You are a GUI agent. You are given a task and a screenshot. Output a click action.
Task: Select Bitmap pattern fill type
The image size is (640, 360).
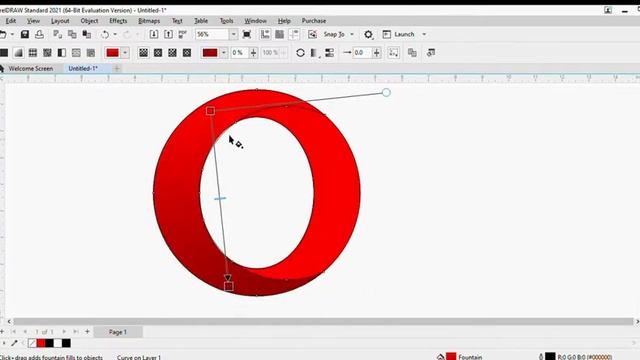(x=47, y=53)
